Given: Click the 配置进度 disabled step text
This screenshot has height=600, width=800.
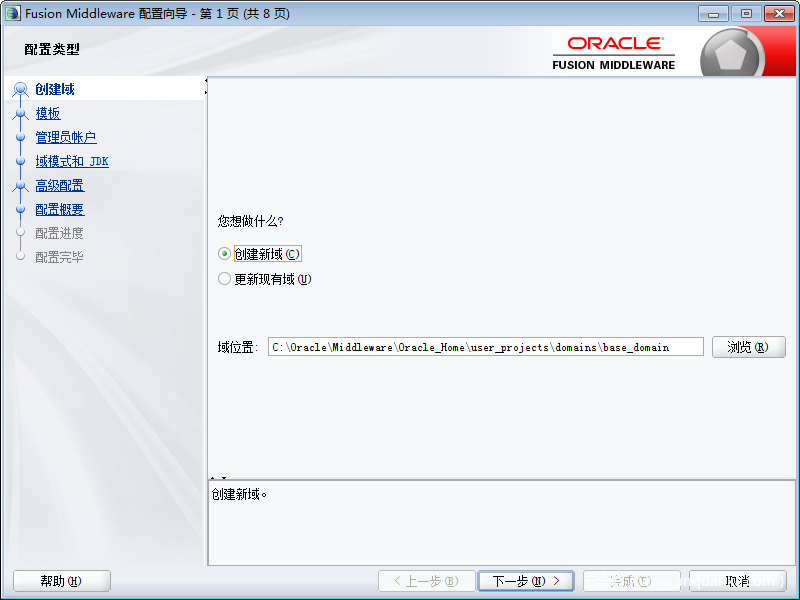Looking at the screenshot, I should pos(59,233).
